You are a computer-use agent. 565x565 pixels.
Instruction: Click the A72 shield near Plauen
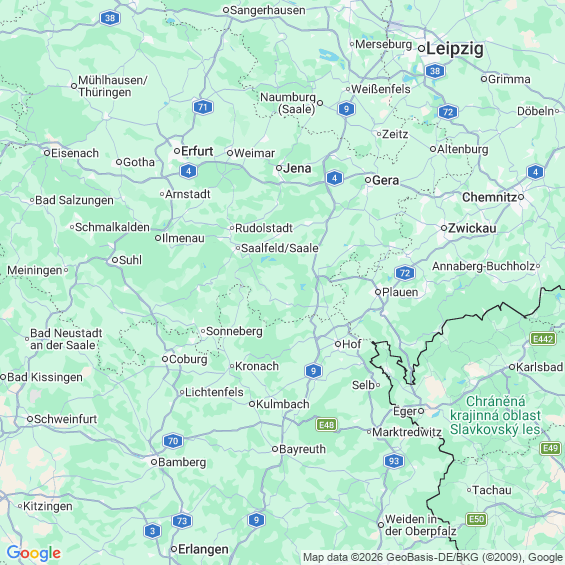405,273
